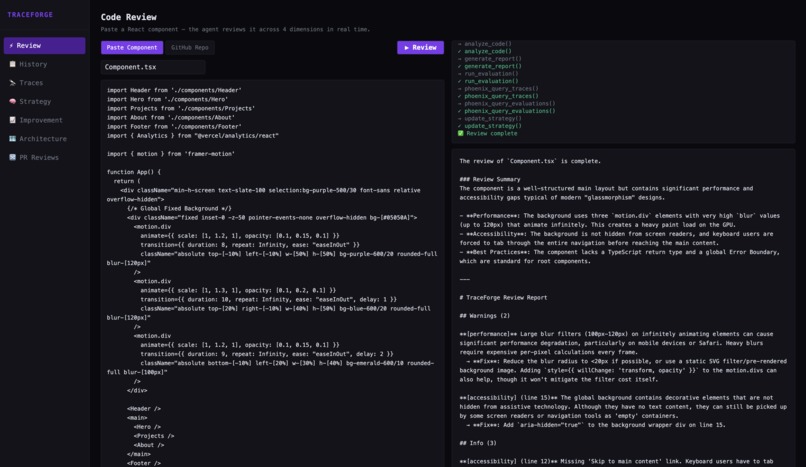Click the '## Info (3)' heading

click(478, 443)
